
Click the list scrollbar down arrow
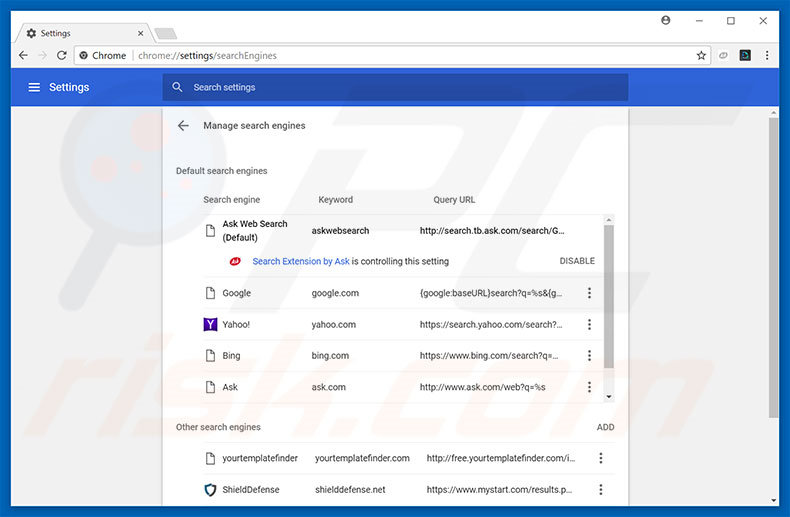point(609,397)
